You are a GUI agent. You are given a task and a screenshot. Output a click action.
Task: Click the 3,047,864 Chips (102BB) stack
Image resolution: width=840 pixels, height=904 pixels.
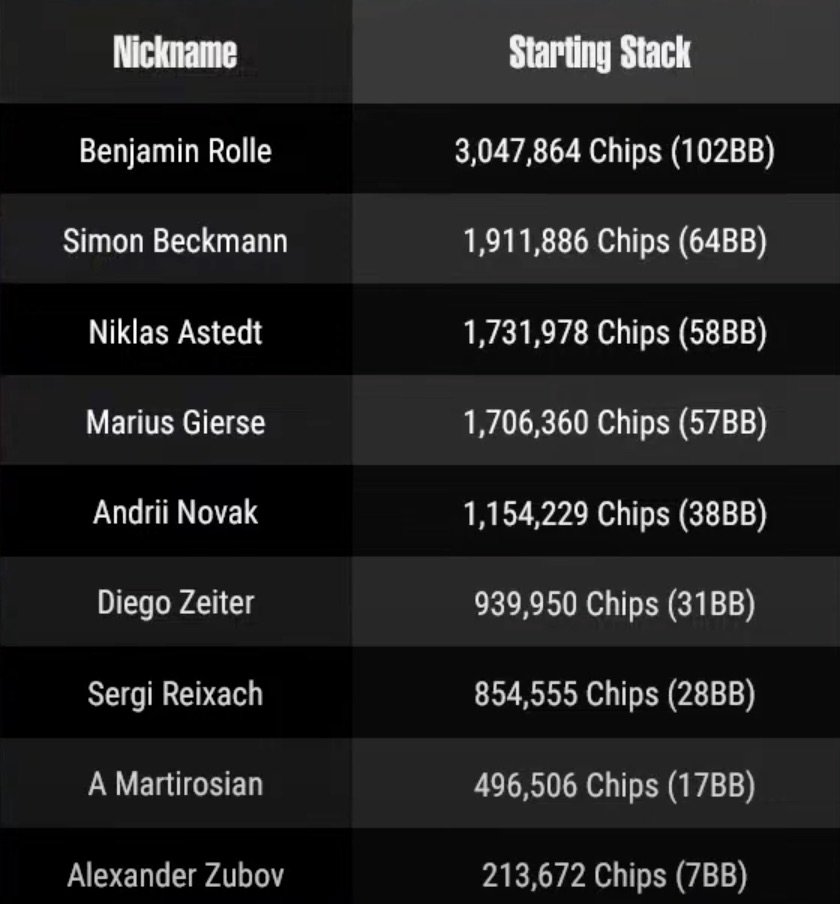tap(614, 151)
